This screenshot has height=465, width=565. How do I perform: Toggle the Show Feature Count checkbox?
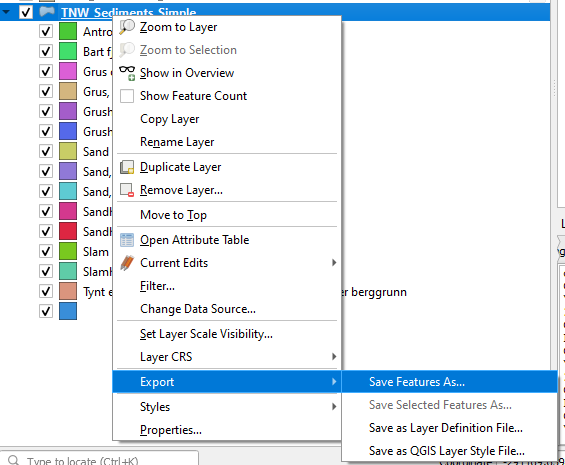[127, 96]
